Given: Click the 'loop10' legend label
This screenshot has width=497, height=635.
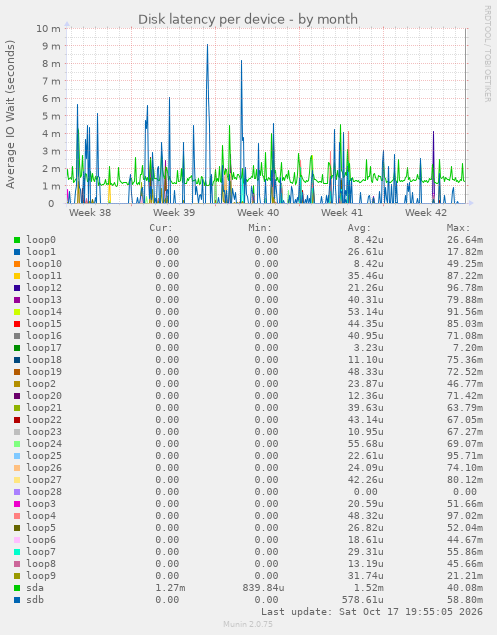Looking at the screenshot, I should pos(44,264).
